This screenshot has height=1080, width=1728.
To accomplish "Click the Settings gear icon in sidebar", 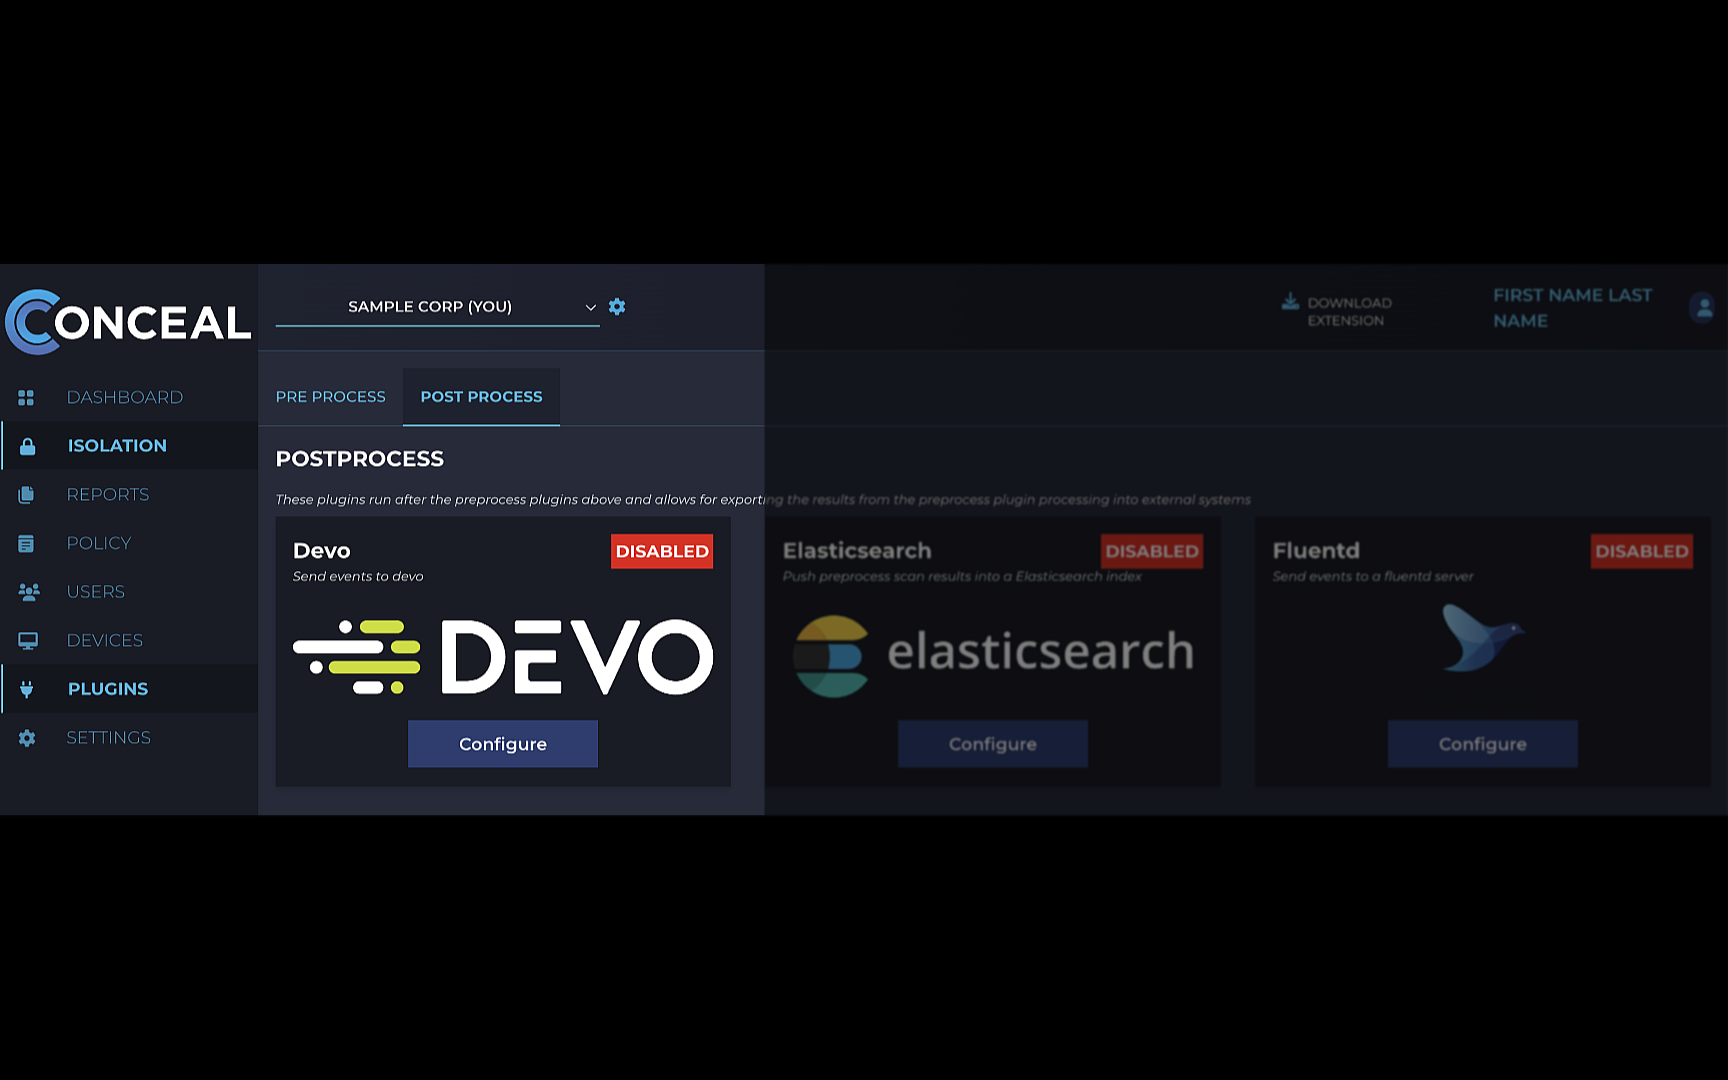I will pos(27,738).
